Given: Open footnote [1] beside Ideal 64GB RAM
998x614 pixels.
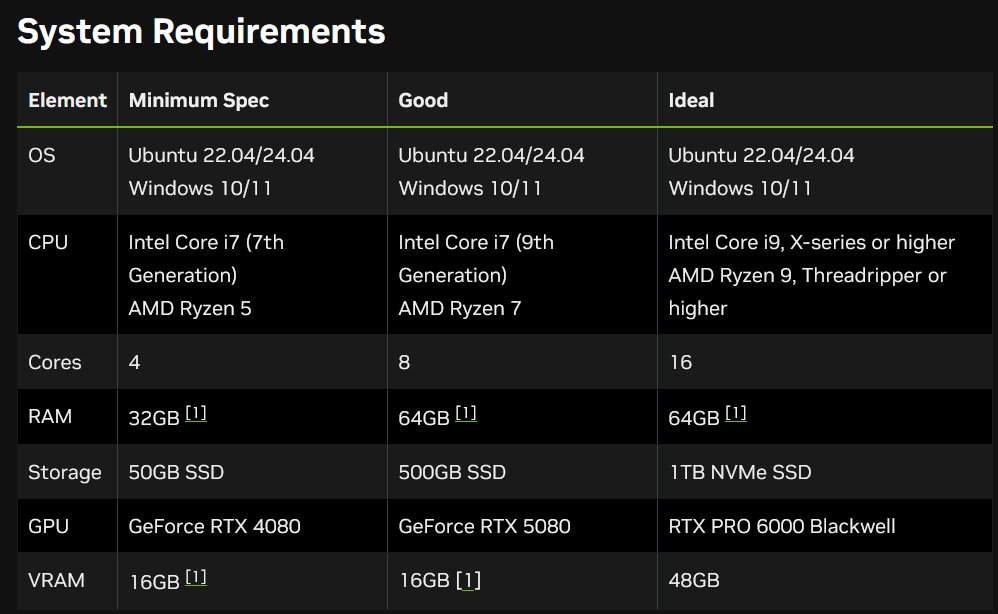Looking at the screenshot, I should tap(736, 414).
